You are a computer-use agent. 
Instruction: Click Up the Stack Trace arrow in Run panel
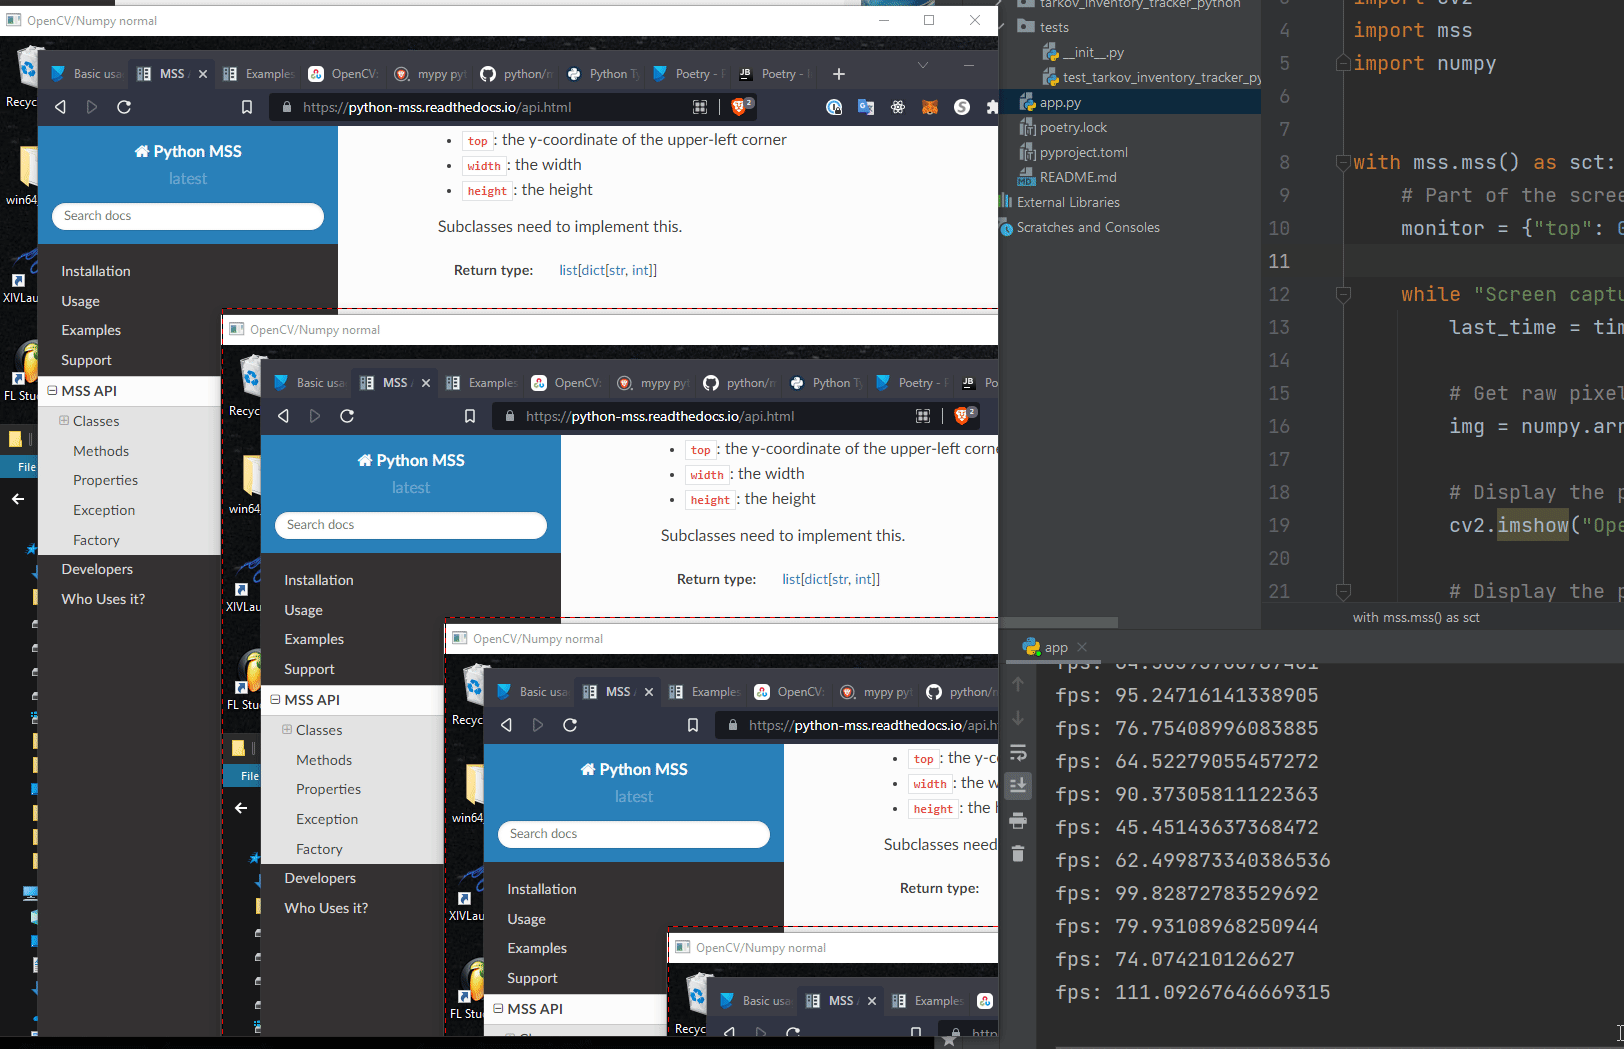pos(1018,684)
